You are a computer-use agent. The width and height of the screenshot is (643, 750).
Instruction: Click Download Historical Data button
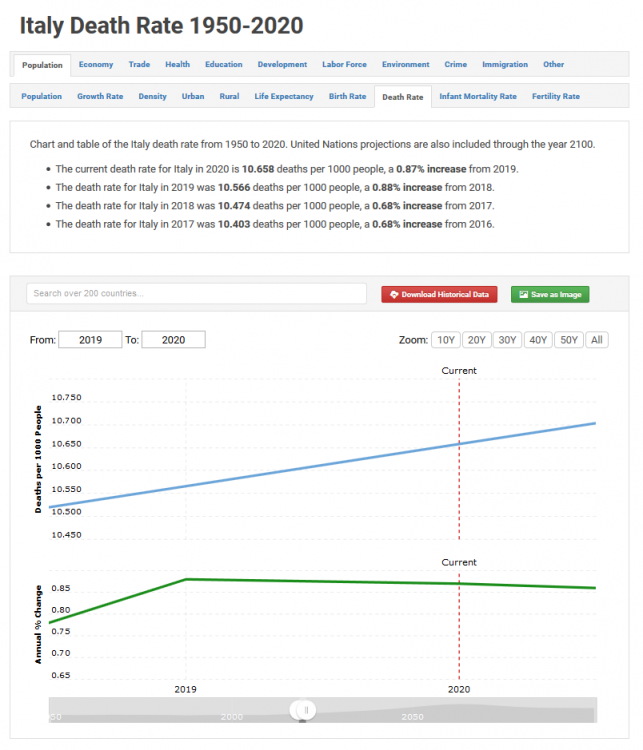(x=439, y=294)
